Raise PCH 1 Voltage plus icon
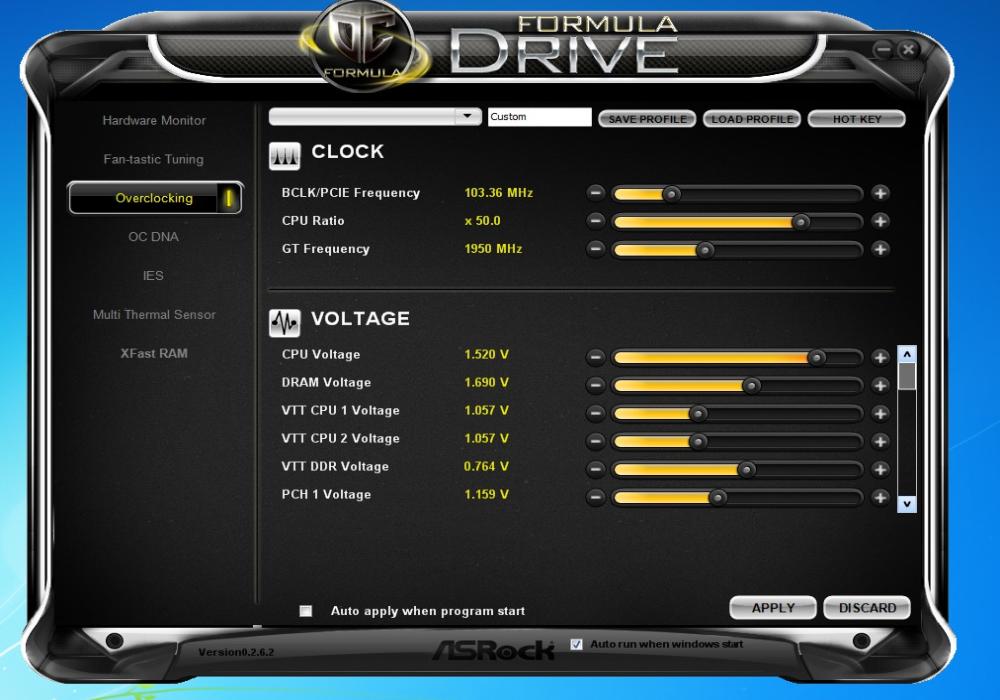The width and height of the screenshot is (1000, 700). tap(880, 497)
